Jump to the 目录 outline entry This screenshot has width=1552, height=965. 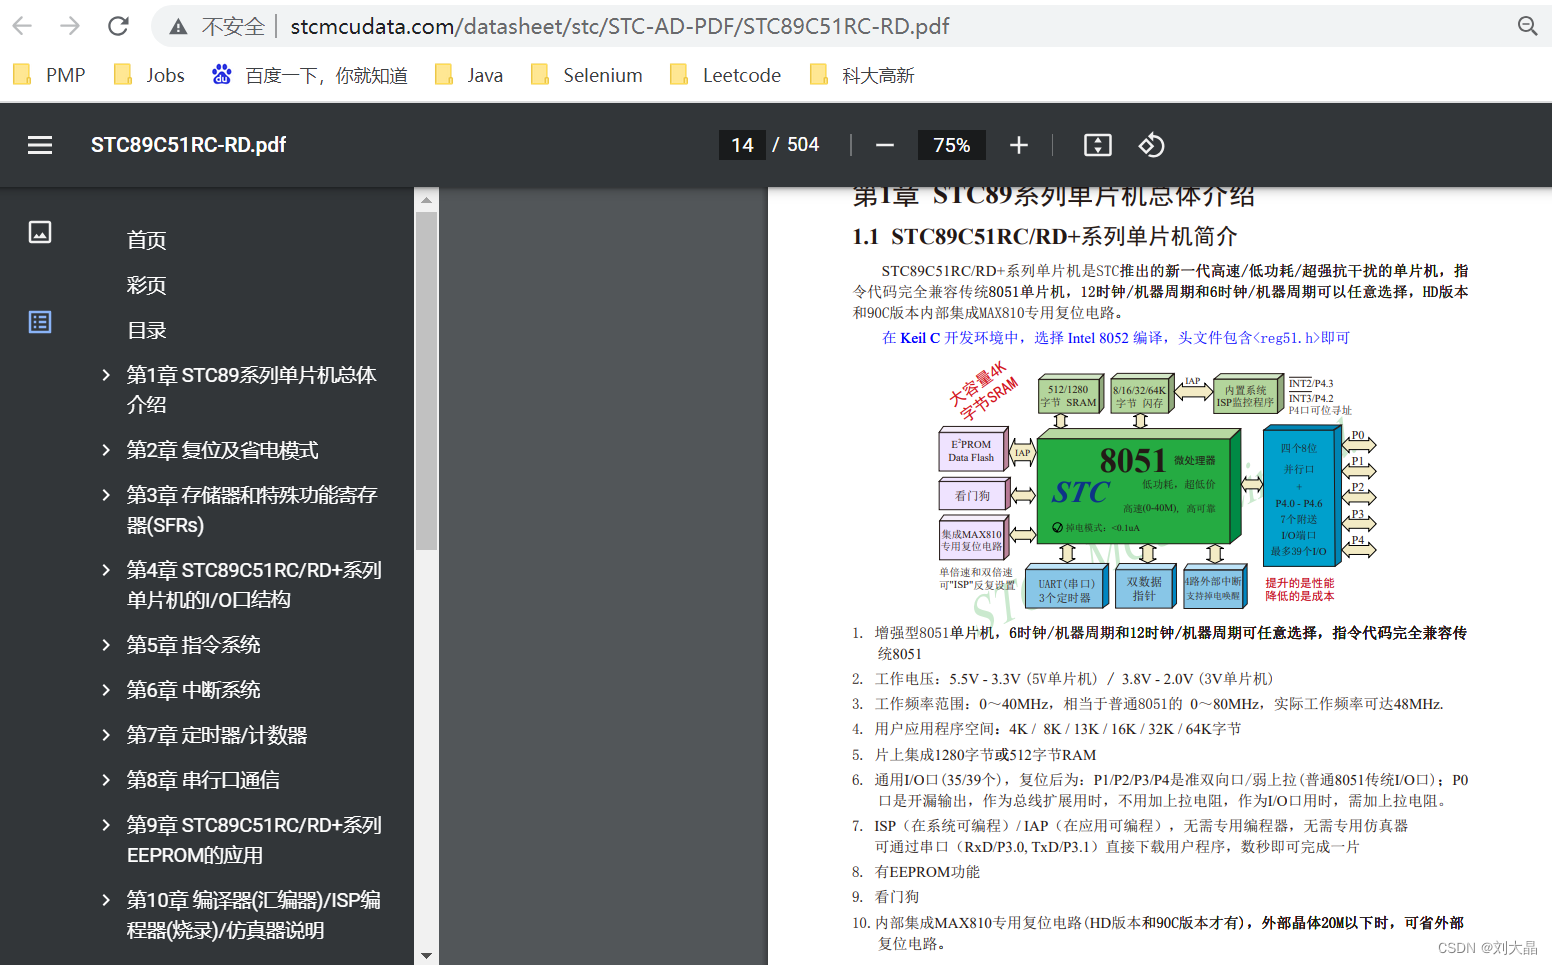tap(147, 330)
